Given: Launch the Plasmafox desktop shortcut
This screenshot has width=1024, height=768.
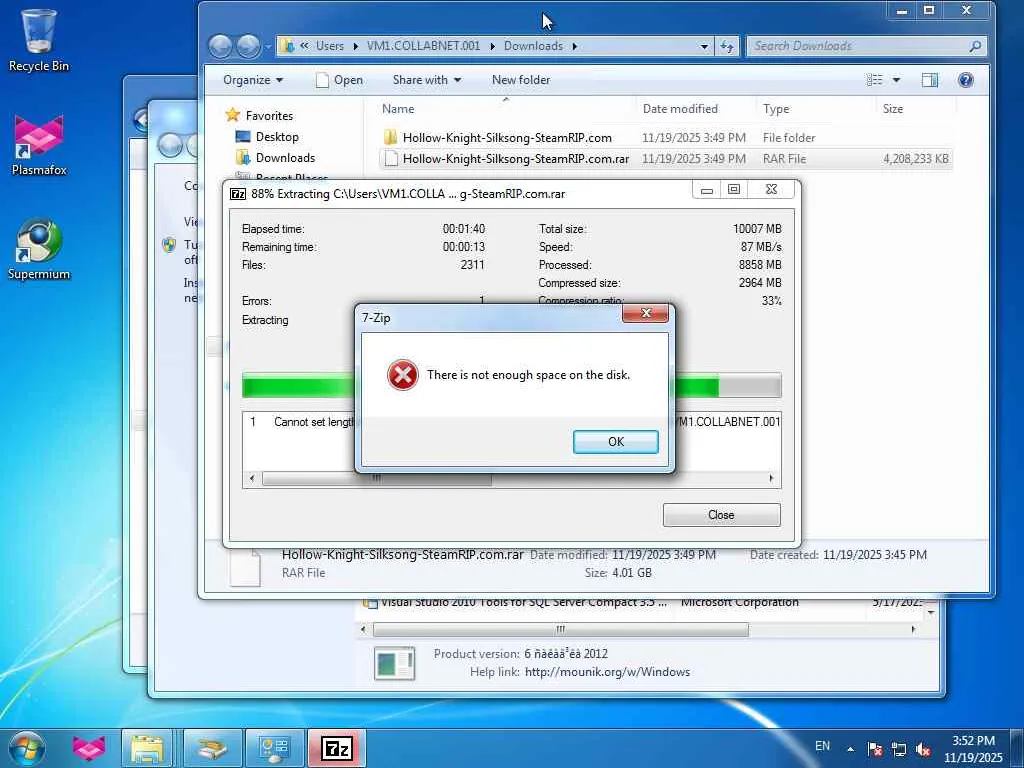Looking at the screenshot, I should click(39, 145).
